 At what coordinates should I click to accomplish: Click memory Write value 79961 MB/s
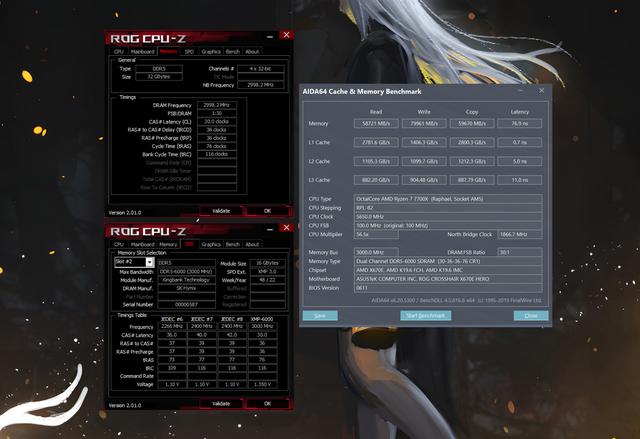tap(424, 123)
